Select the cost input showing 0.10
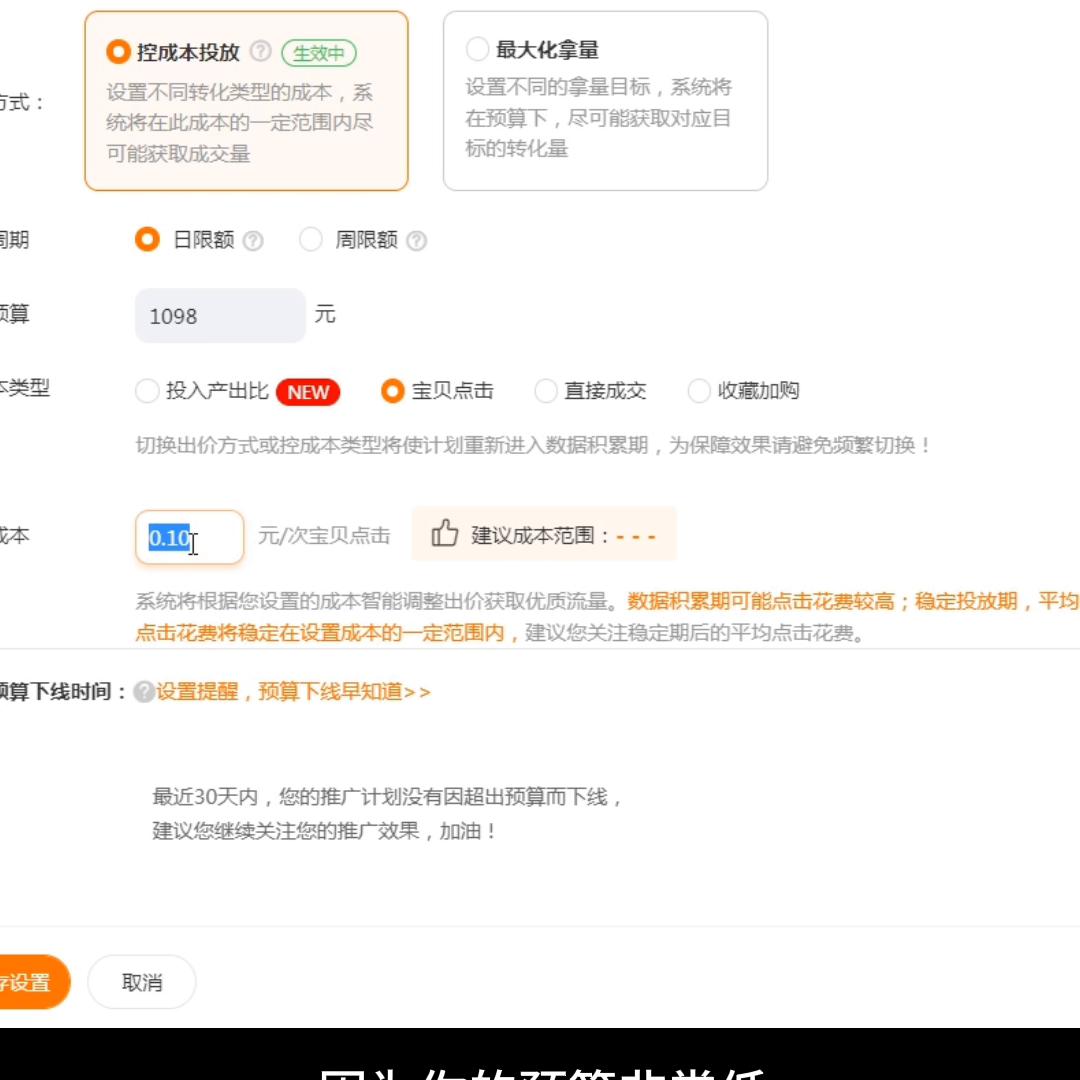The width and height of the screenshot is (1080, 1080). click(188, 537)
